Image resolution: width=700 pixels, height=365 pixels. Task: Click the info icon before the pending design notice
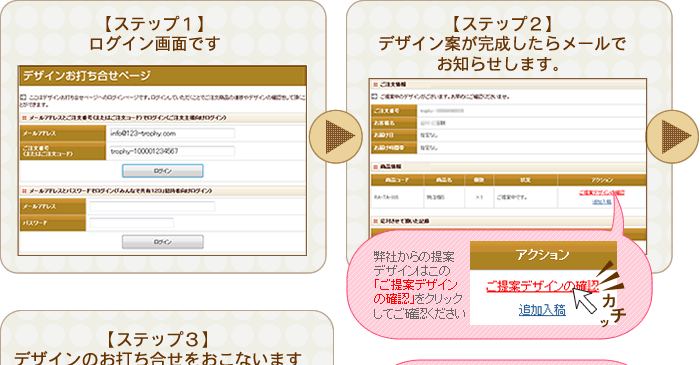375,96
